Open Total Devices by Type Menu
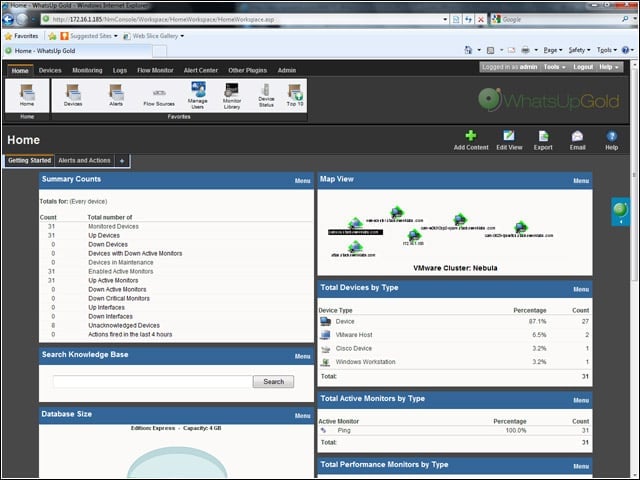This screenshot has height=480, width=640. [581, 289]
